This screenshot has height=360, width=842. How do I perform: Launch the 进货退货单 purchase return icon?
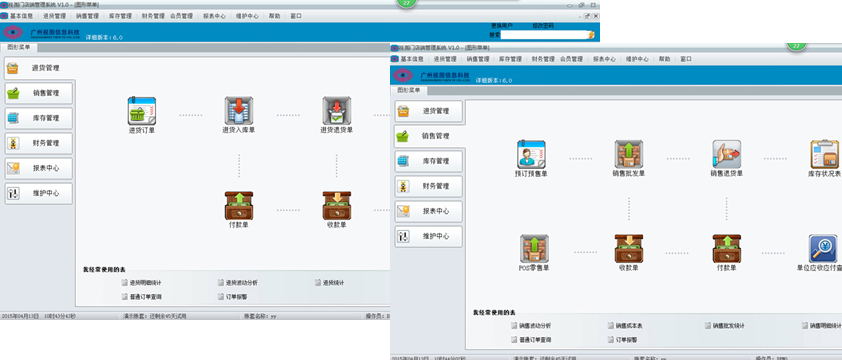click(x=337, y=111)
